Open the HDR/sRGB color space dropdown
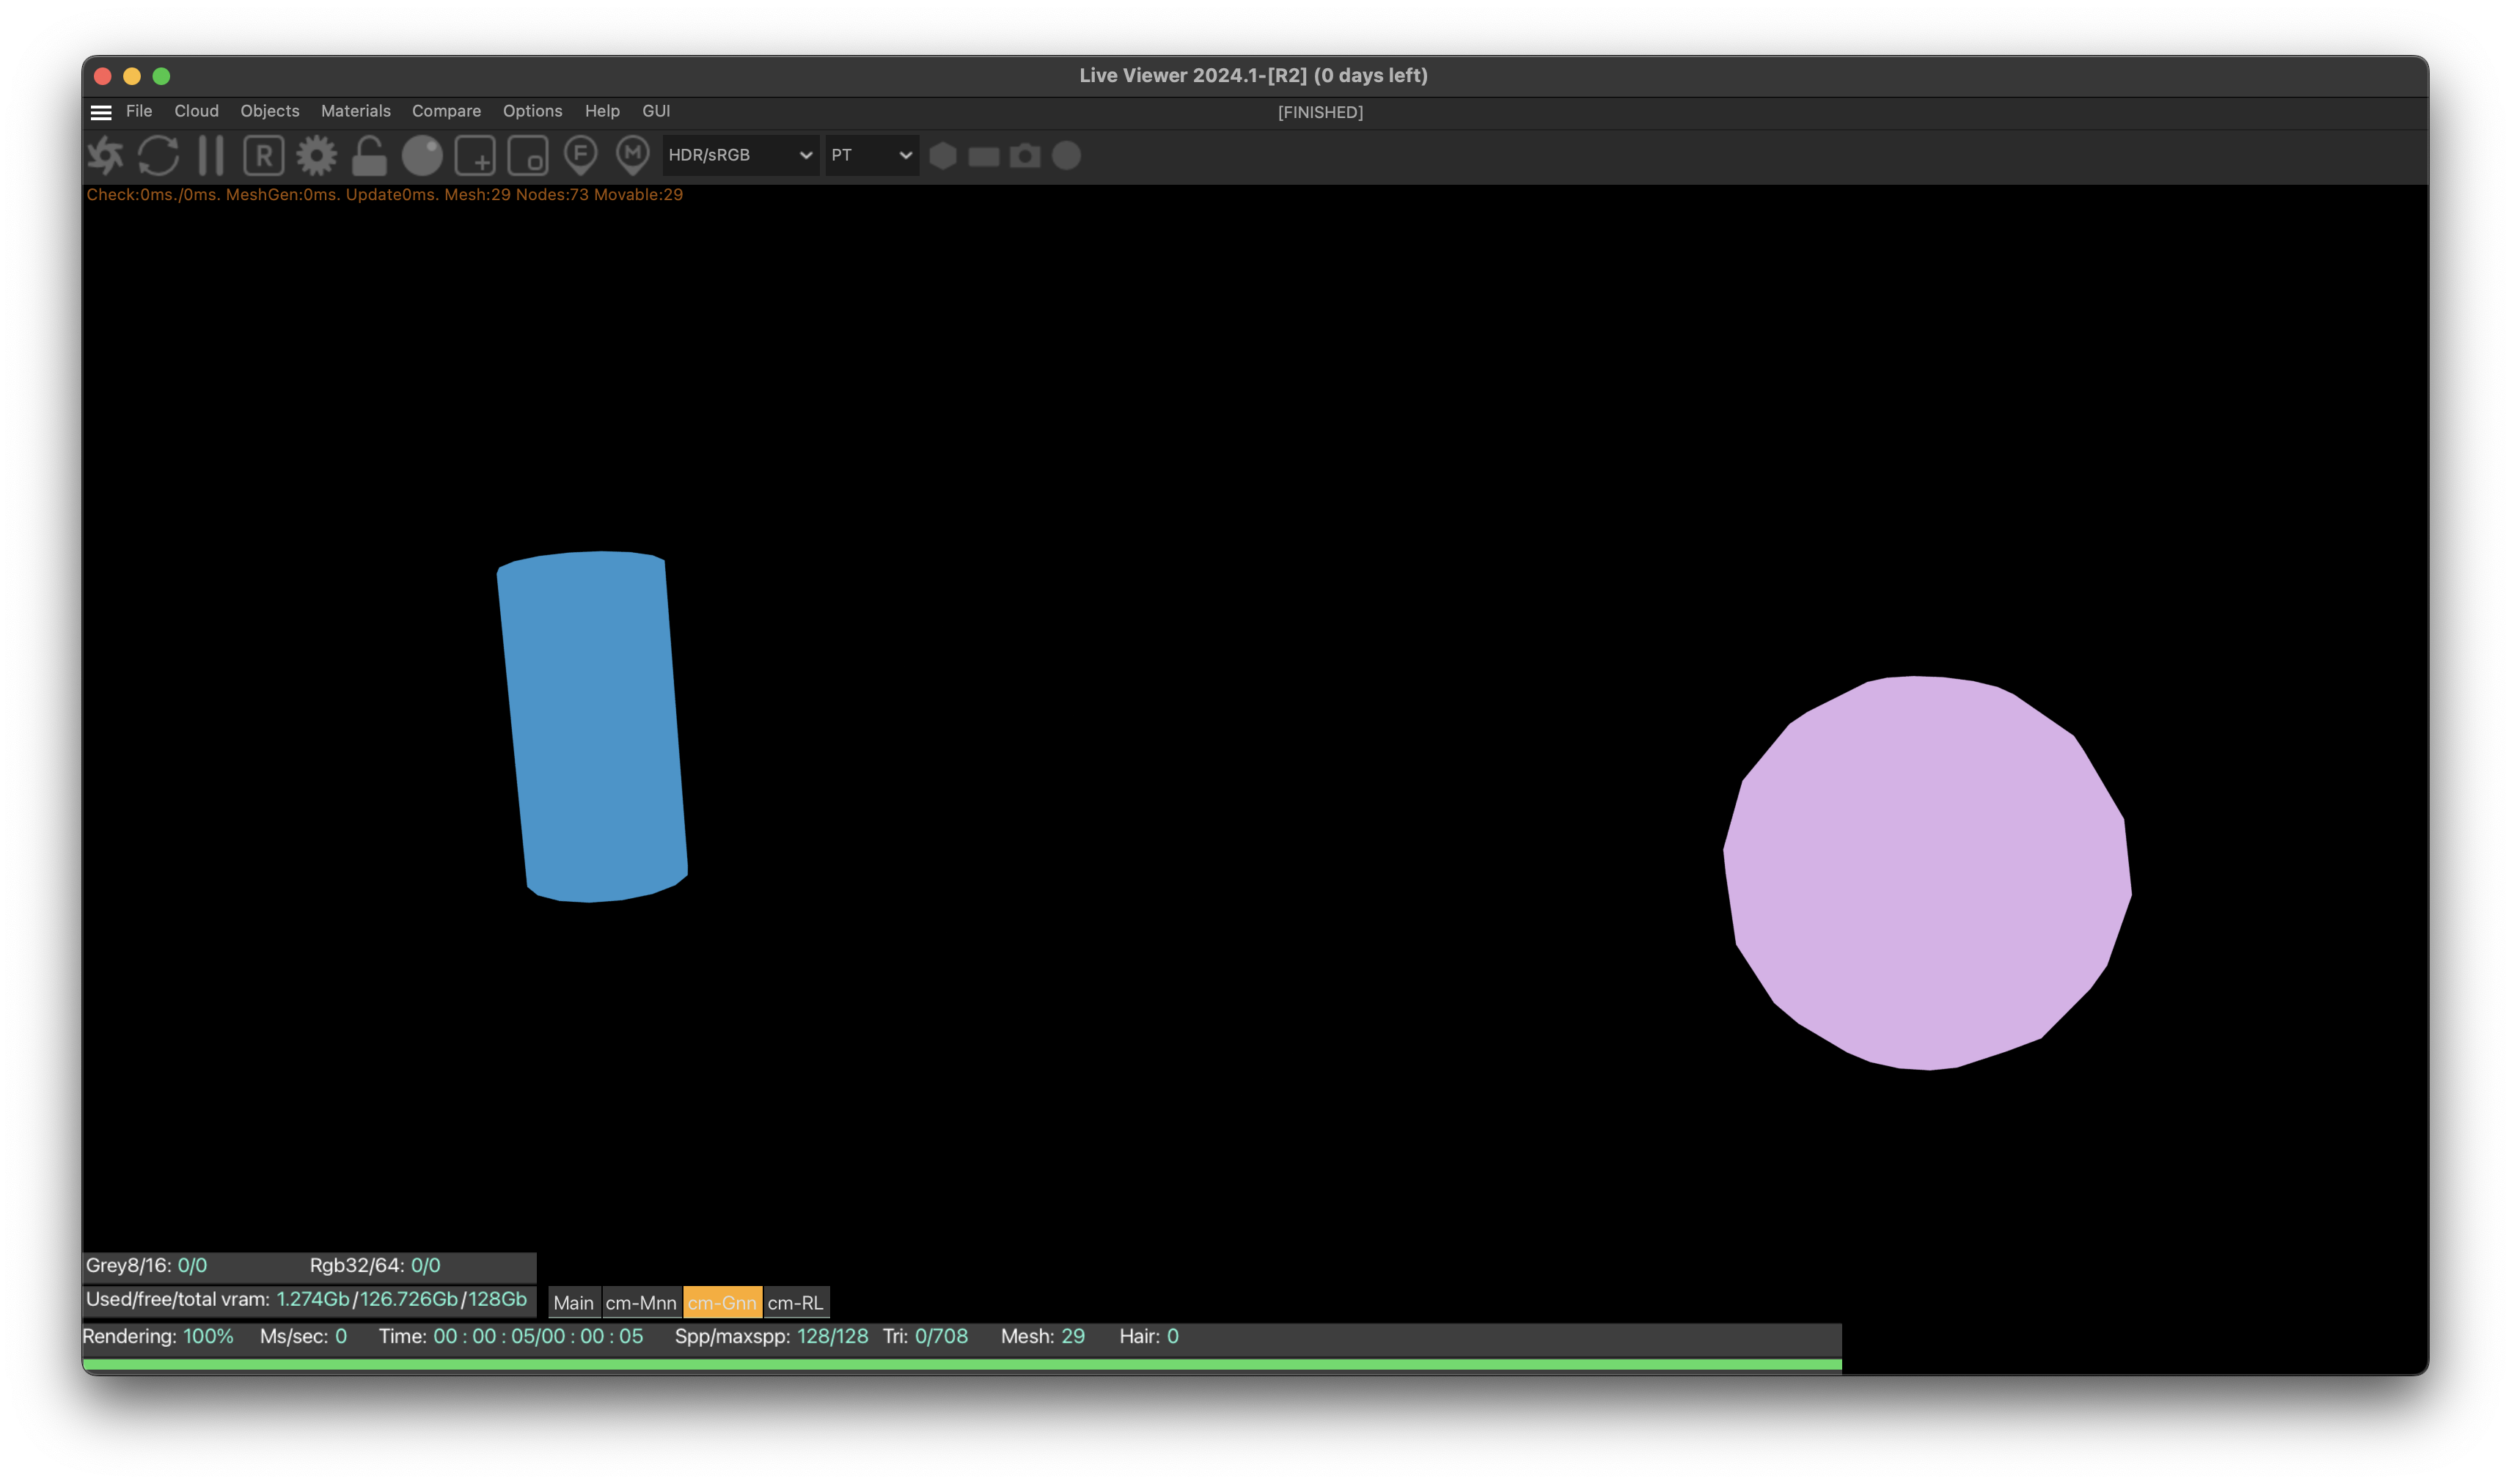This screenshot has width=2511, height=1484. (x=740, y=156)
